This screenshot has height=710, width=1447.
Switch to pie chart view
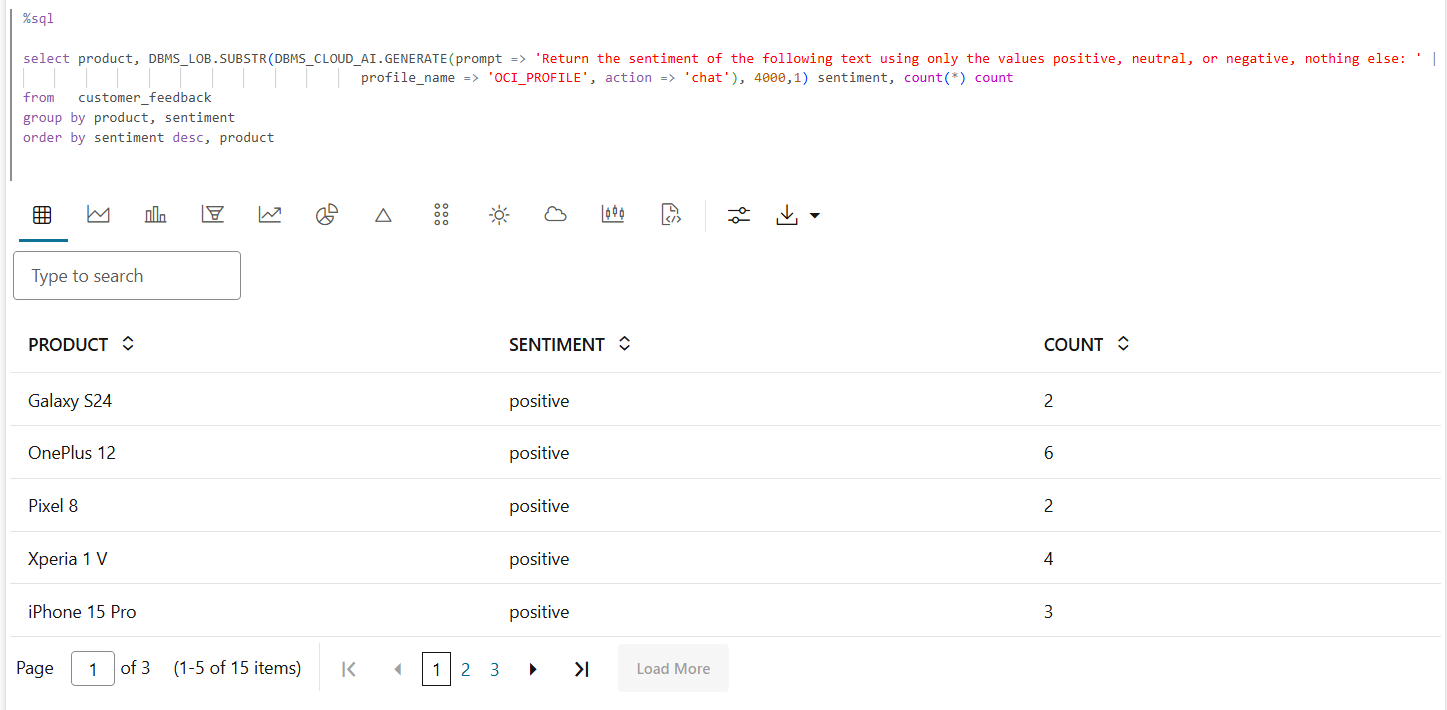point(327,215)
